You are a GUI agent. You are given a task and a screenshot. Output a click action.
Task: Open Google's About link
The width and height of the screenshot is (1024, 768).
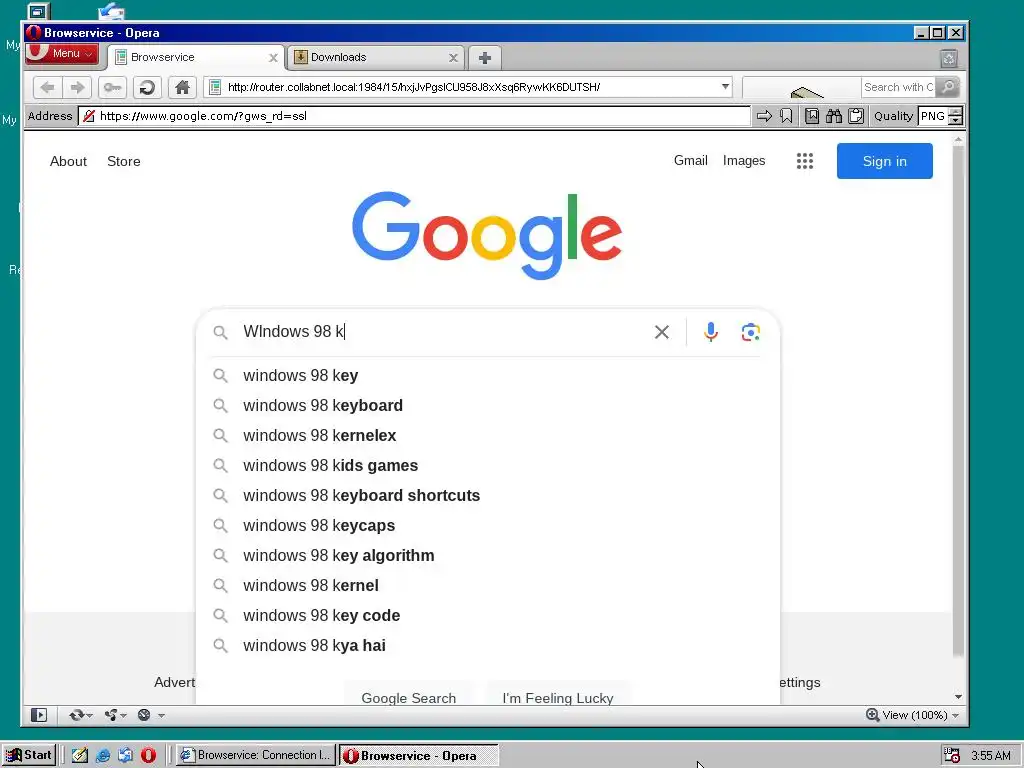pos(69,161)
